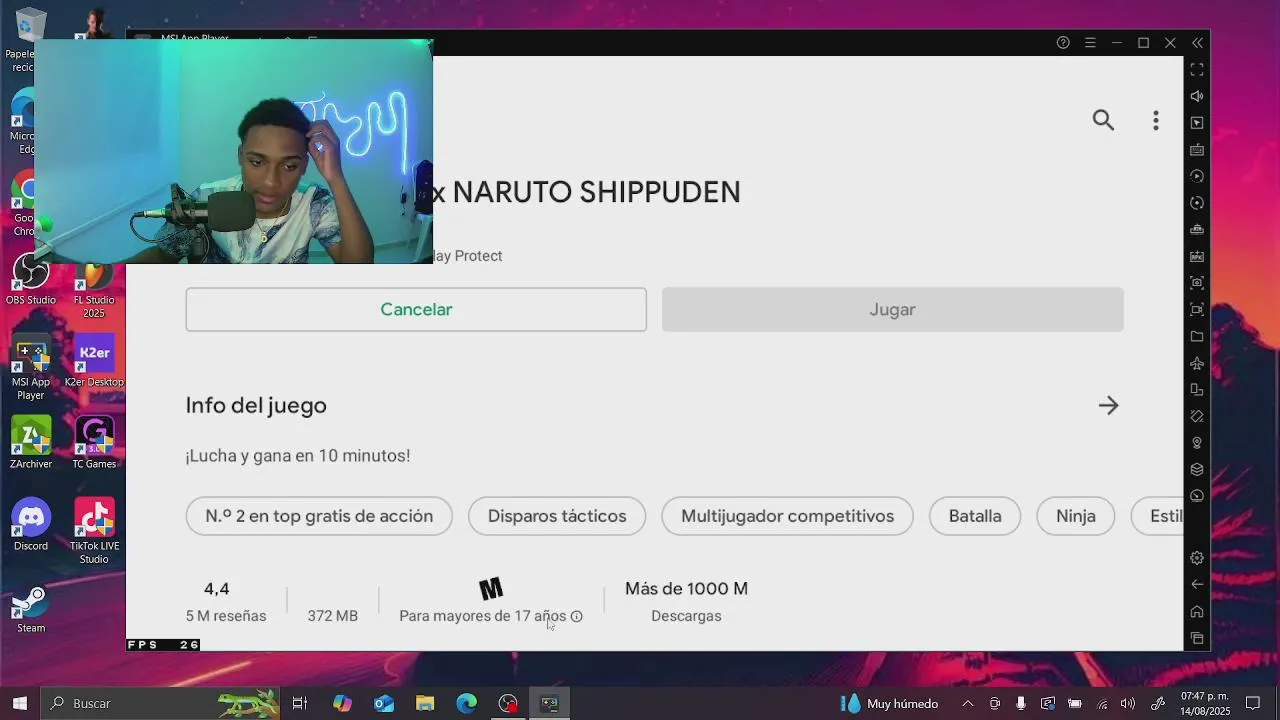
Task: Open Outlook from the taskbar
Action: coord(384,703)
